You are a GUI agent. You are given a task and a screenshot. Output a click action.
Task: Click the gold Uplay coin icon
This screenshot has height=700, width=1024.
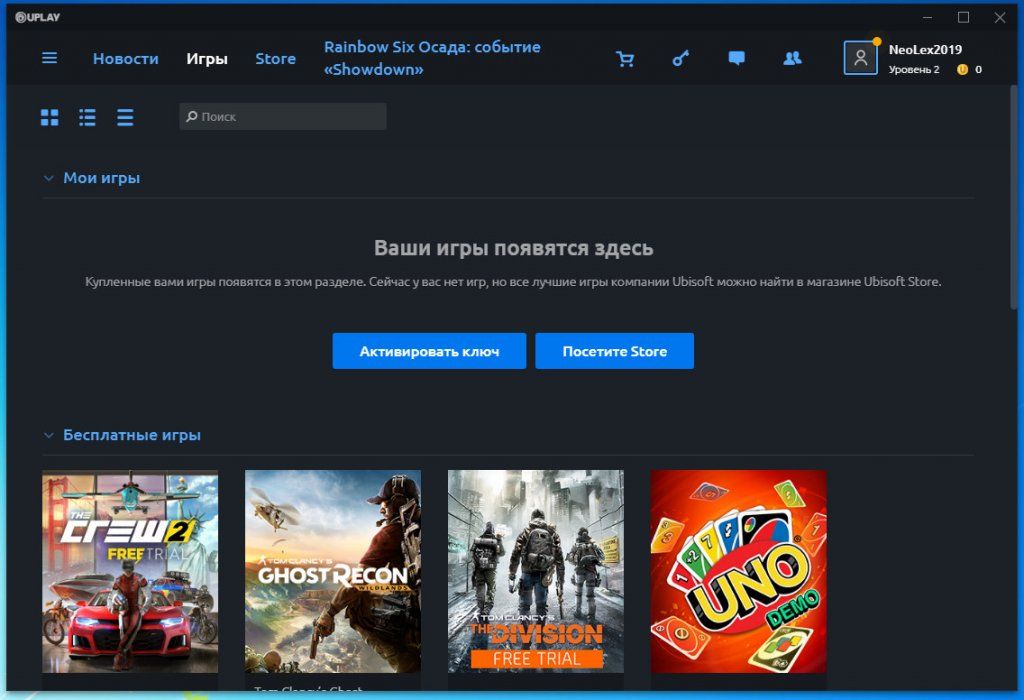[x=962, y=69]
